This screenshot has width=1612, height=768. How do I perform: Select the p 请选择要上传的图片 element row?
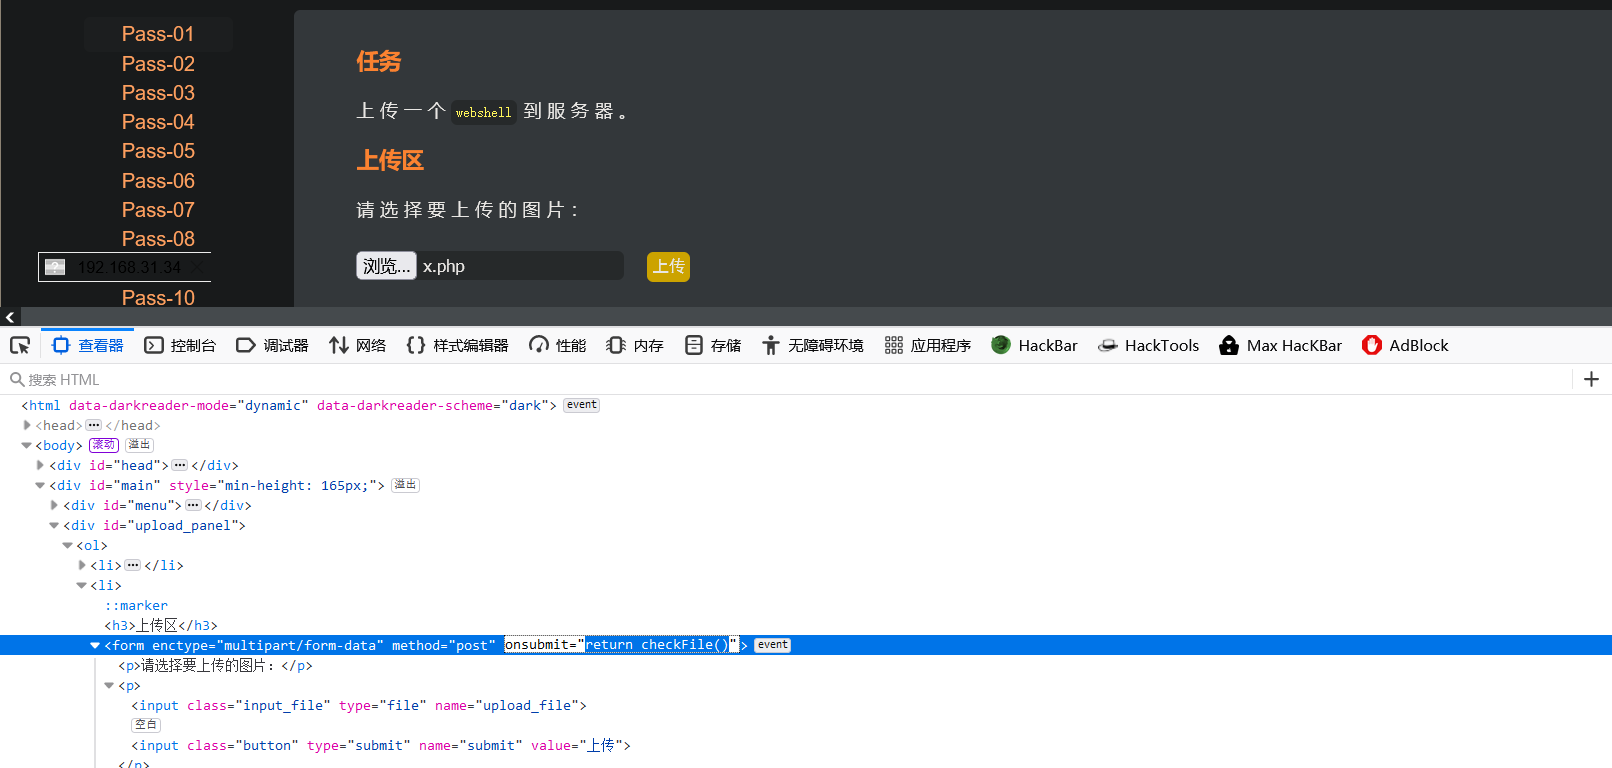pyautogui.click(x=216, y=665)
